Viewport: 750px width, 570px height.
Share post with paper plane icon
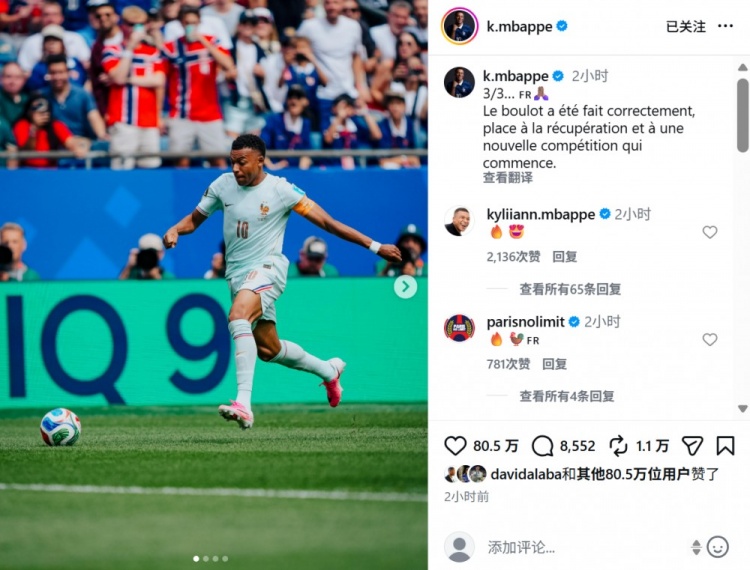(x=692, y=446)
